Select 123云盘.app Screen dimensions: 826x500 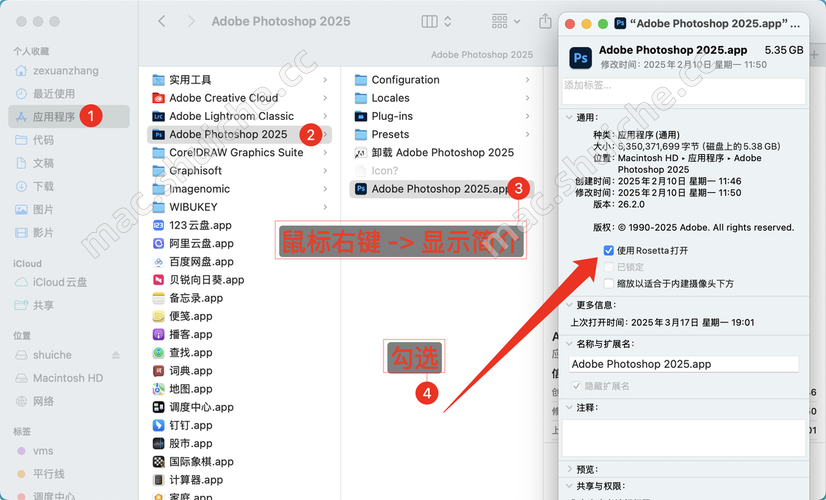pyautogui.click(x=239, y=226)
